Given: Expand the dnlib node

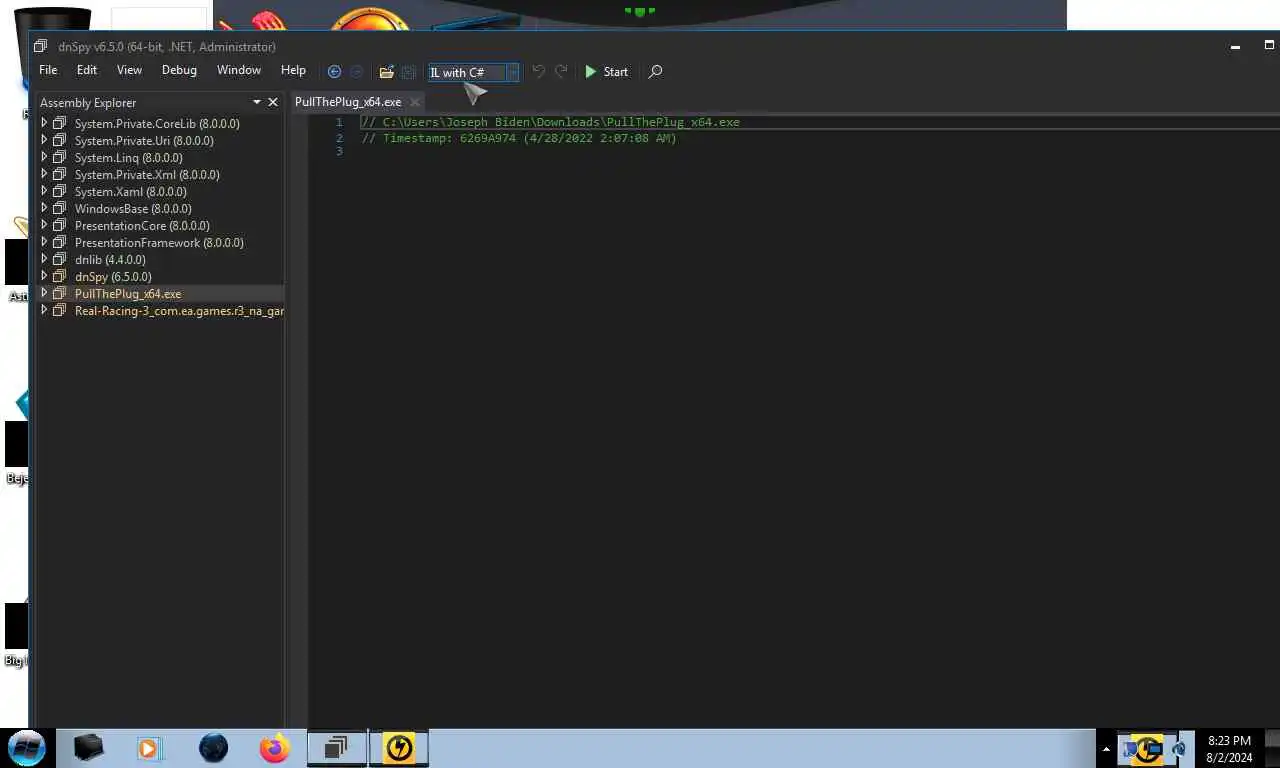Looking at the screenshot, I should pos(44,259).
